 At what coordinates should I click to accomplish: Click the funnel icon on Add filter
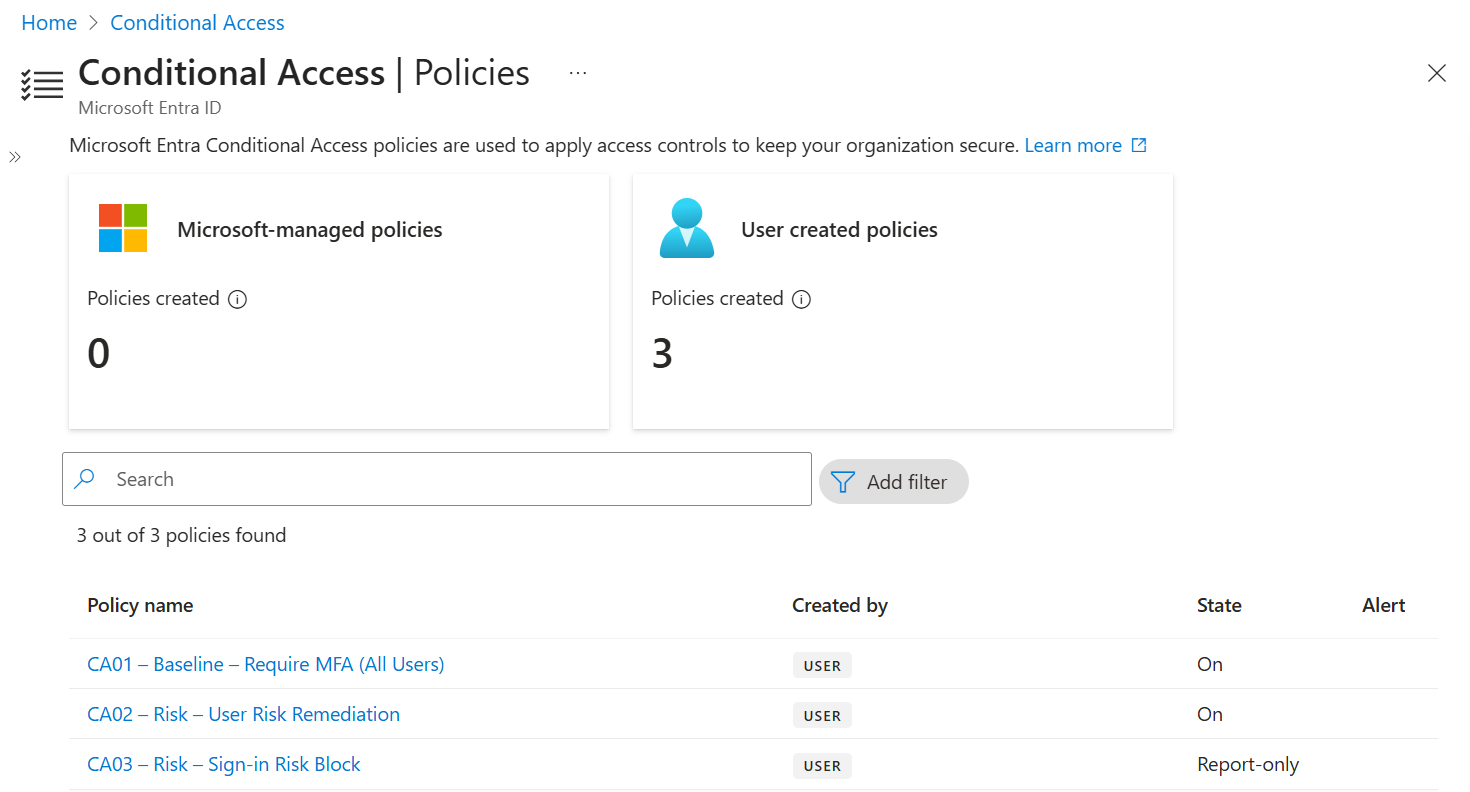click(x=843, y=482)
